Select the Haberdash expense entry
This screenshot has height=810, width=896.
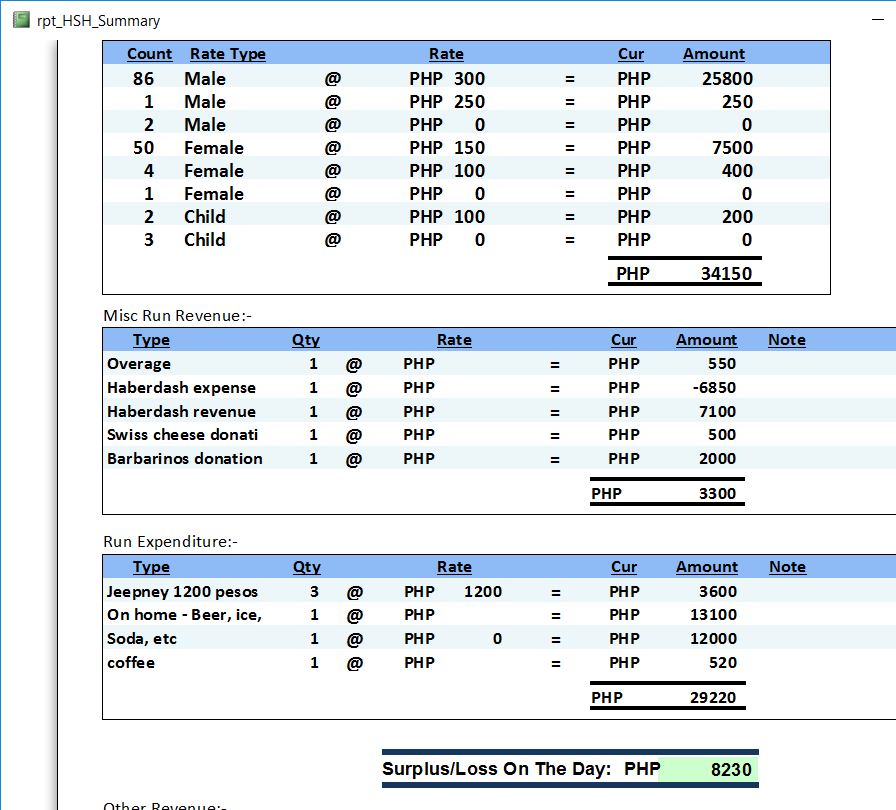181,388
